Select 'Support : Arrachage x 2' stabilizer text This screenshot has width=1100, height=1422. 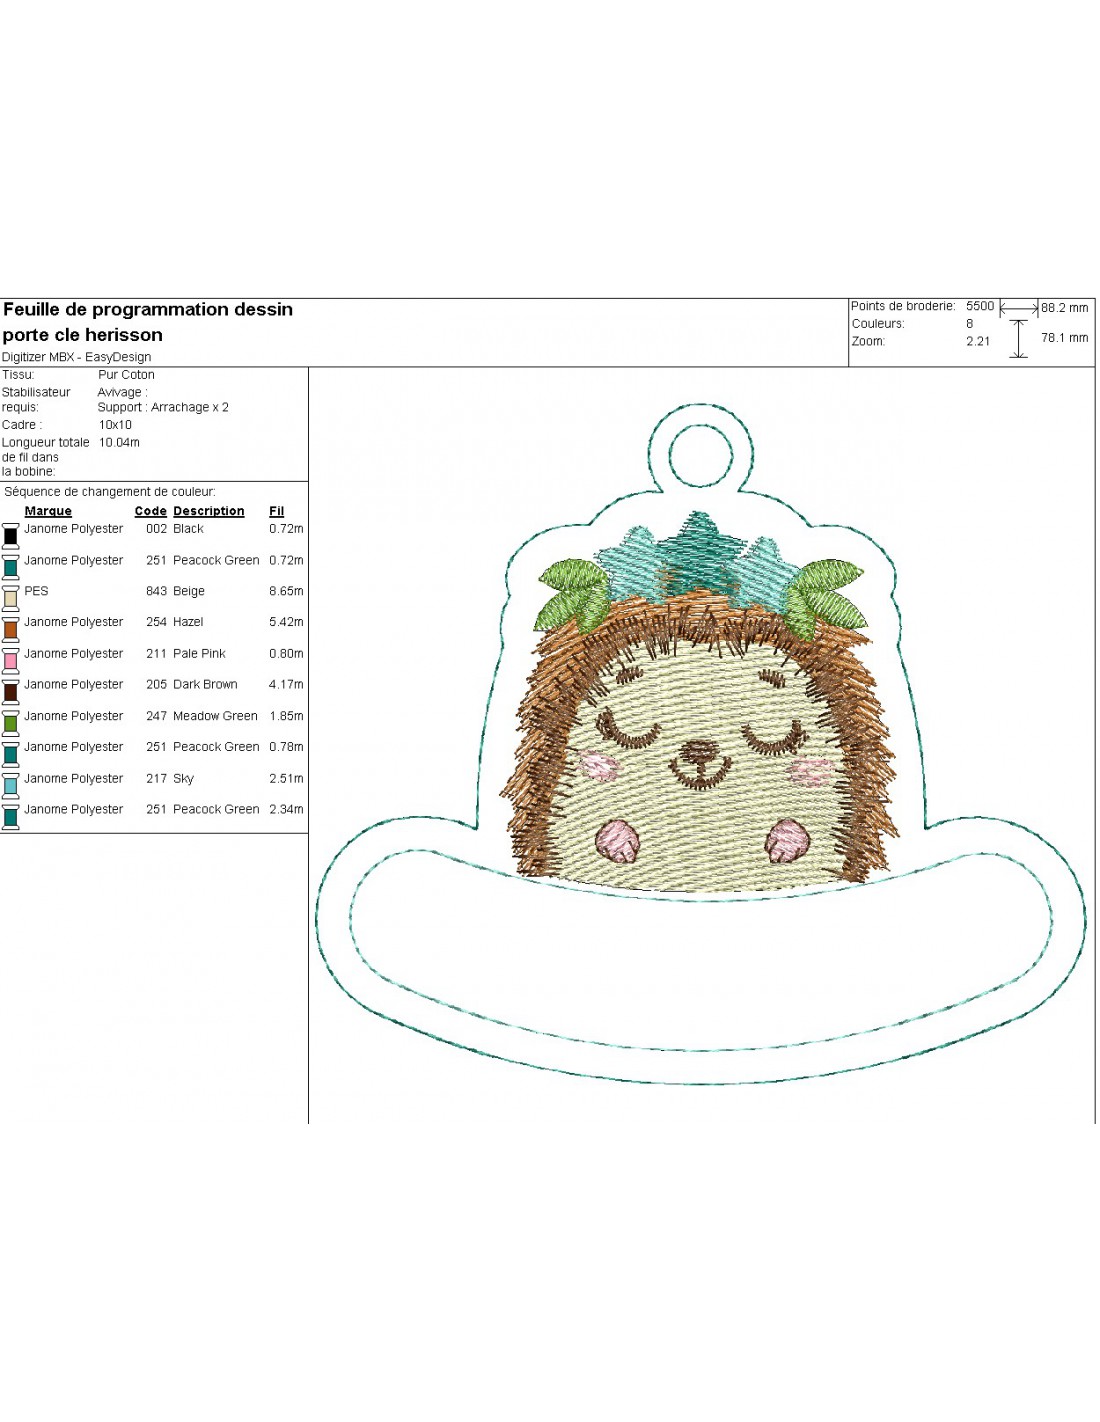[163, 407]
